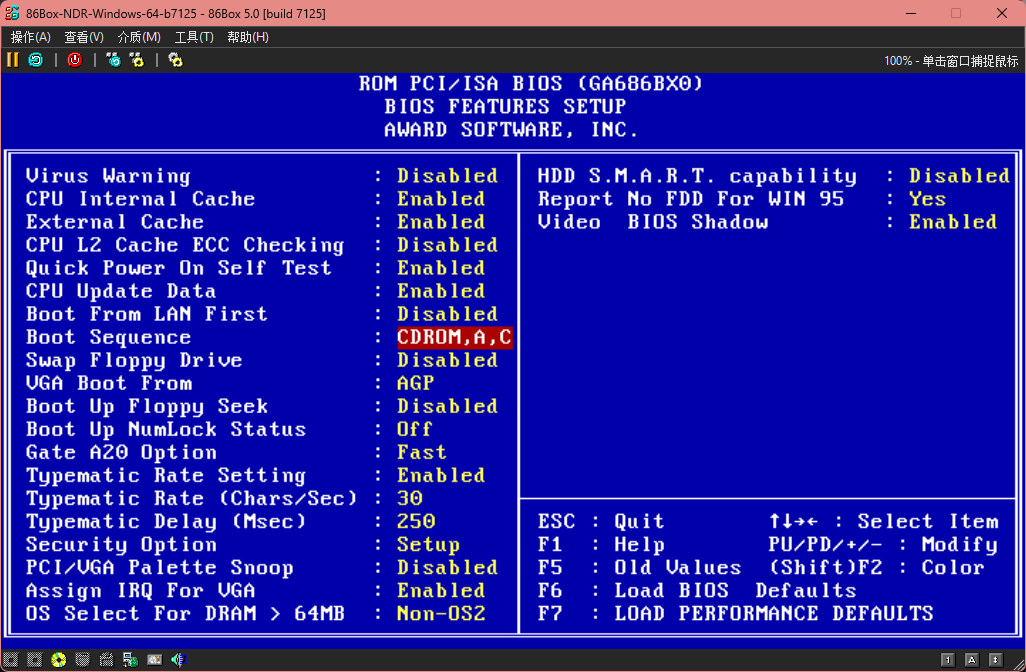1026x672 pixels.
Task: Click the window resize grip corner
Action: click(1017, 663)
